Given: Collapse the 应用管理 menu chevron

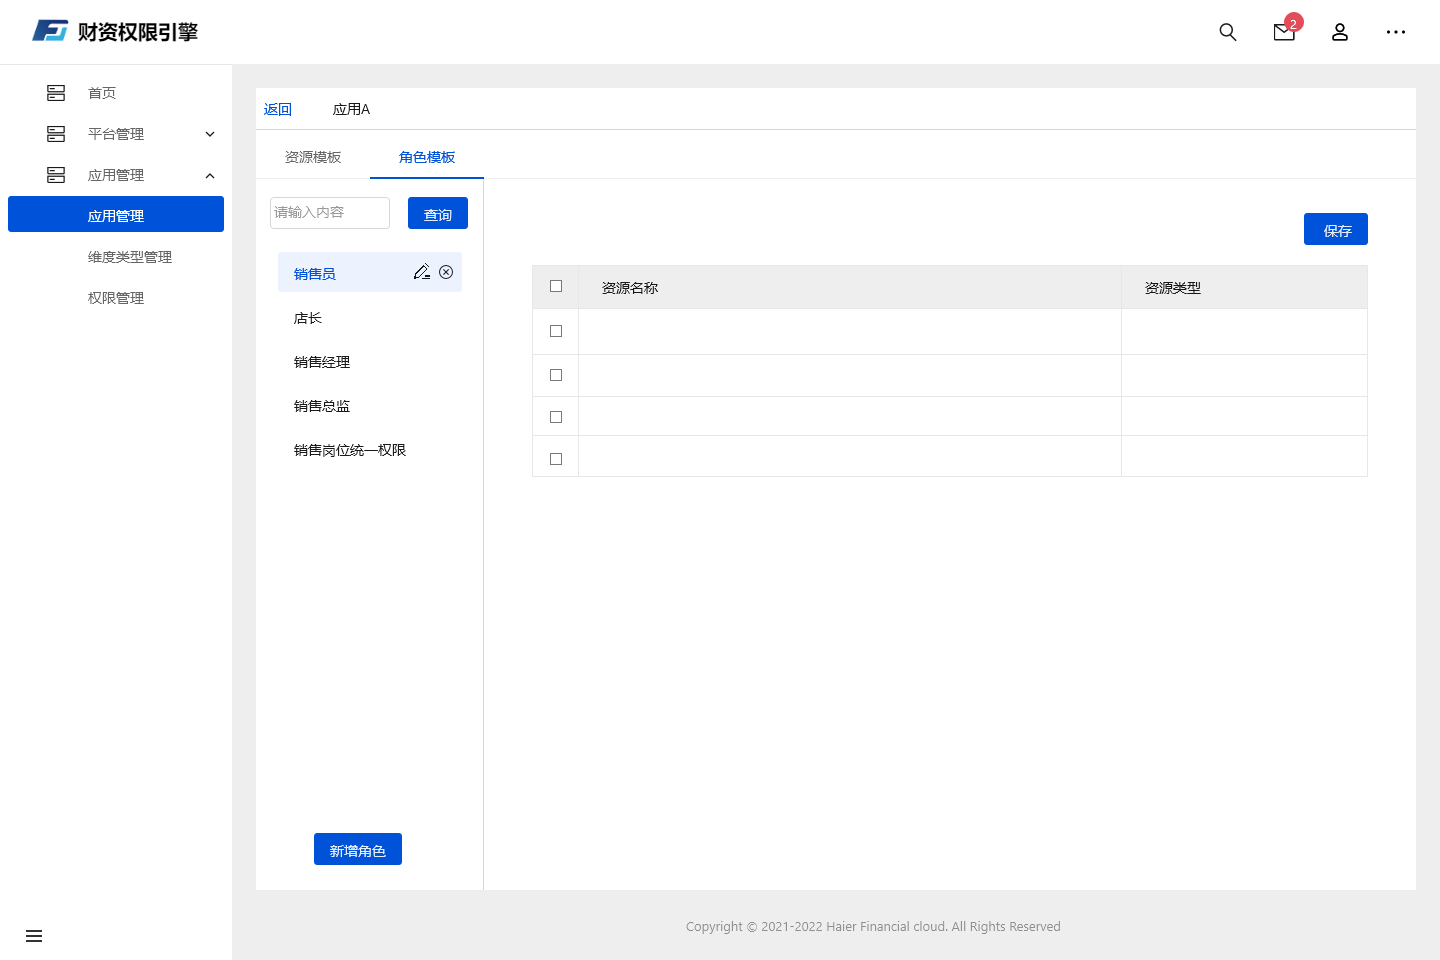Looking at the screenshot, I should (210, 175).
